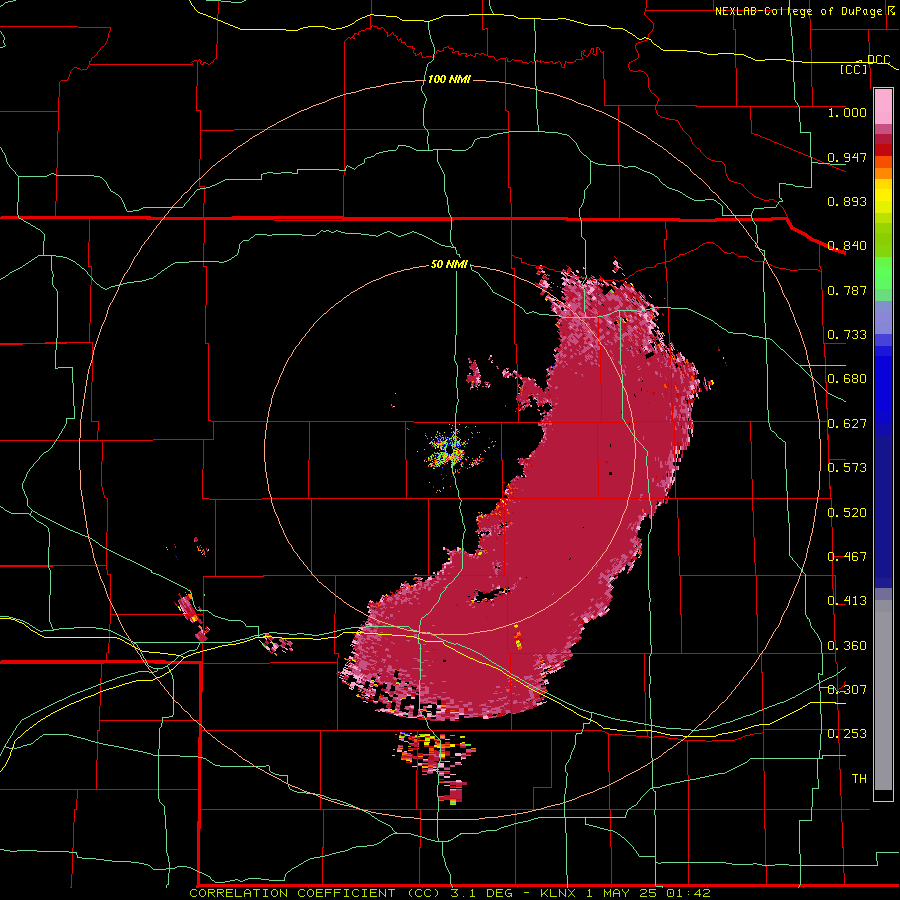The height and width of the screenshot is (900, 900).
Task: Select the 0.893 legend value
Action: [x=847, y=201]
